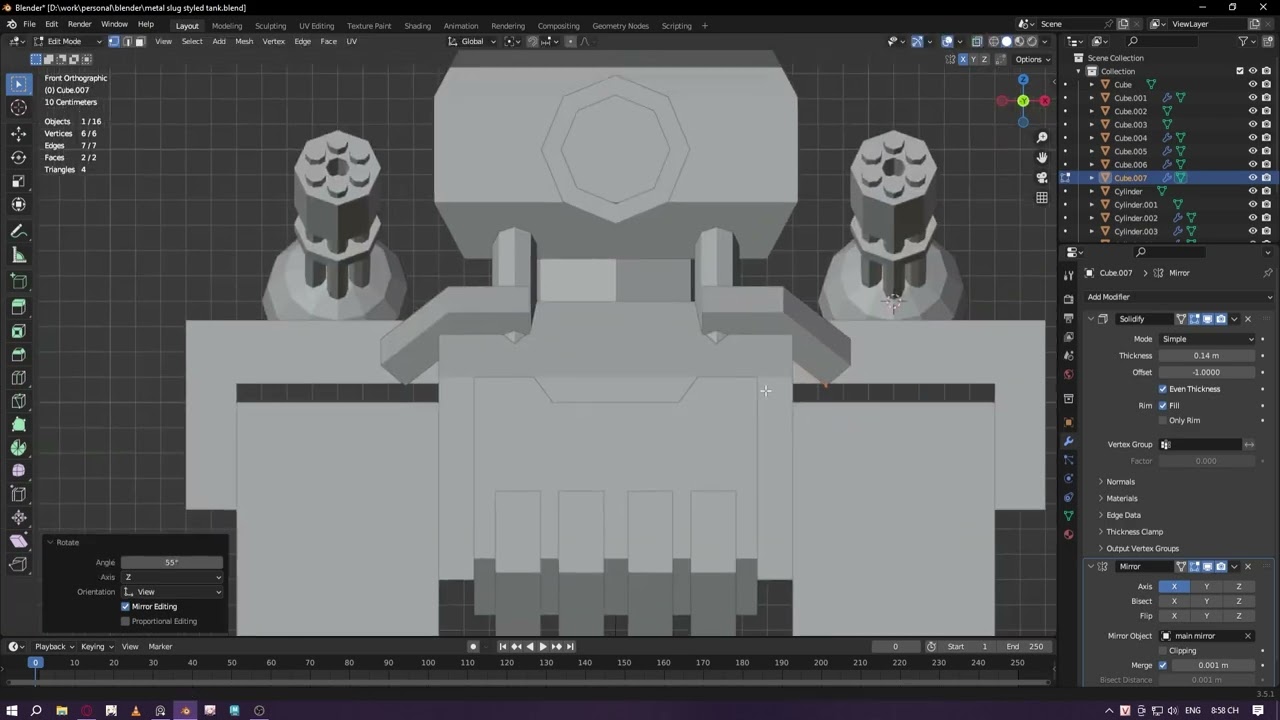Select the Loop Cut tool
The height and width of the screenshot is (720, 1280).
pos(18,378)
